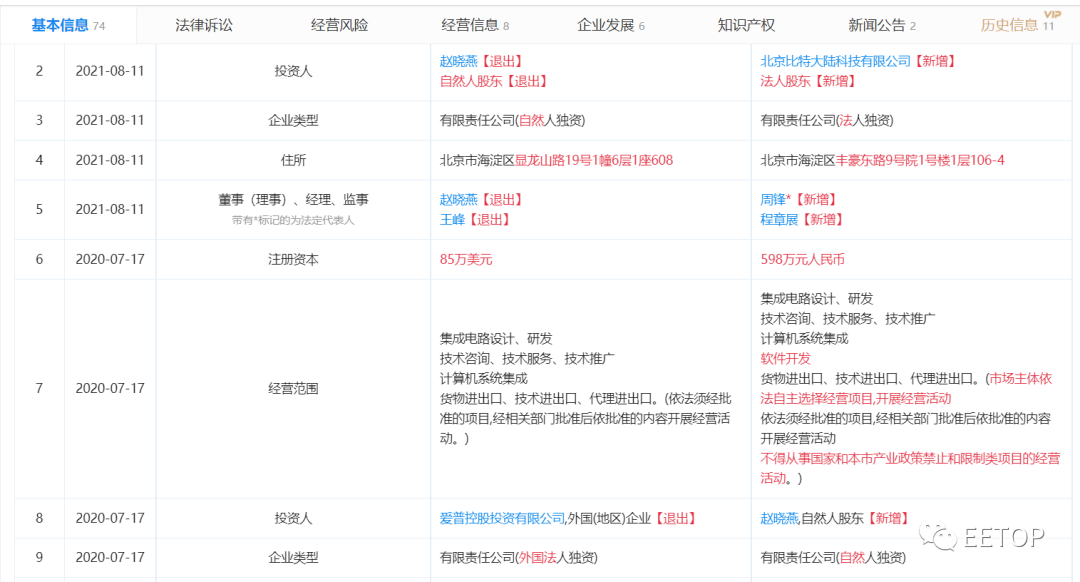Select 有限责任公司(法人独资) cell
This screenshot has height=582, width=1080.
pos(827,121)
